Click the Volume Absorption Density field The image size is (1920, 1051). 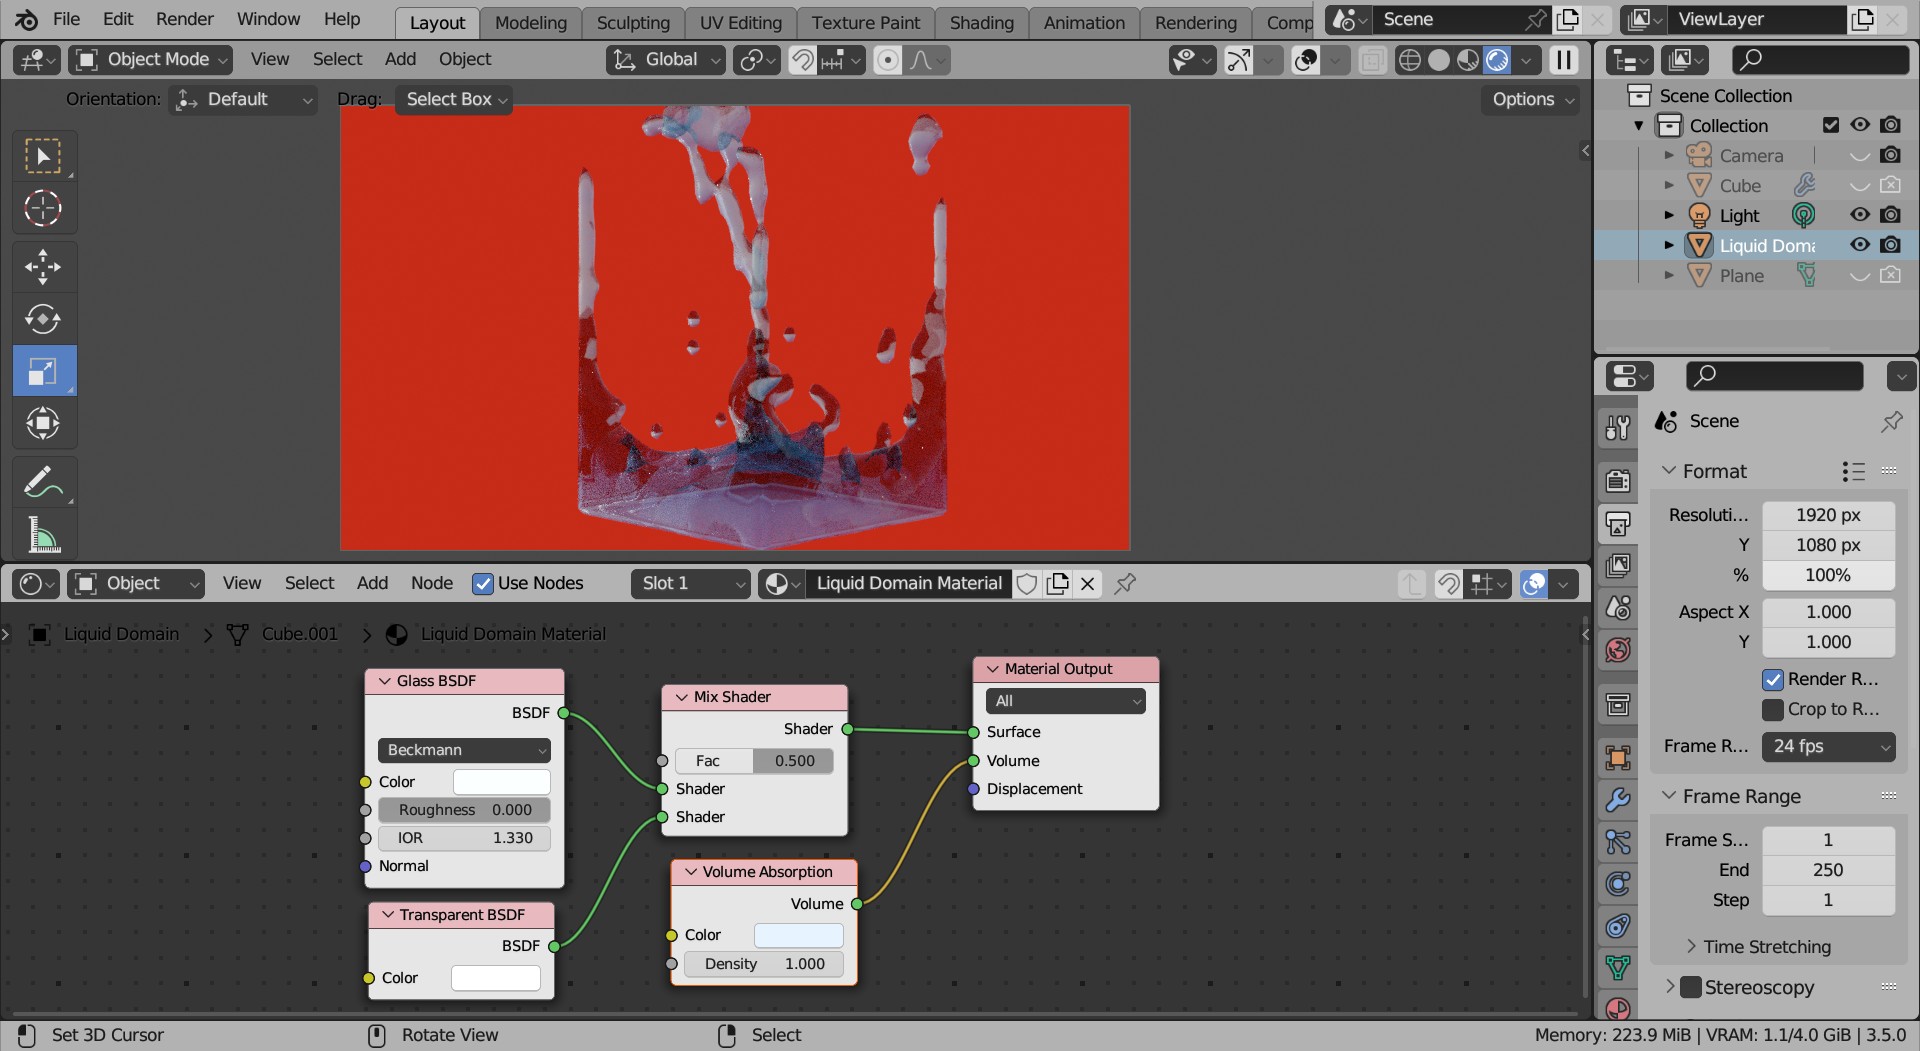764,965
